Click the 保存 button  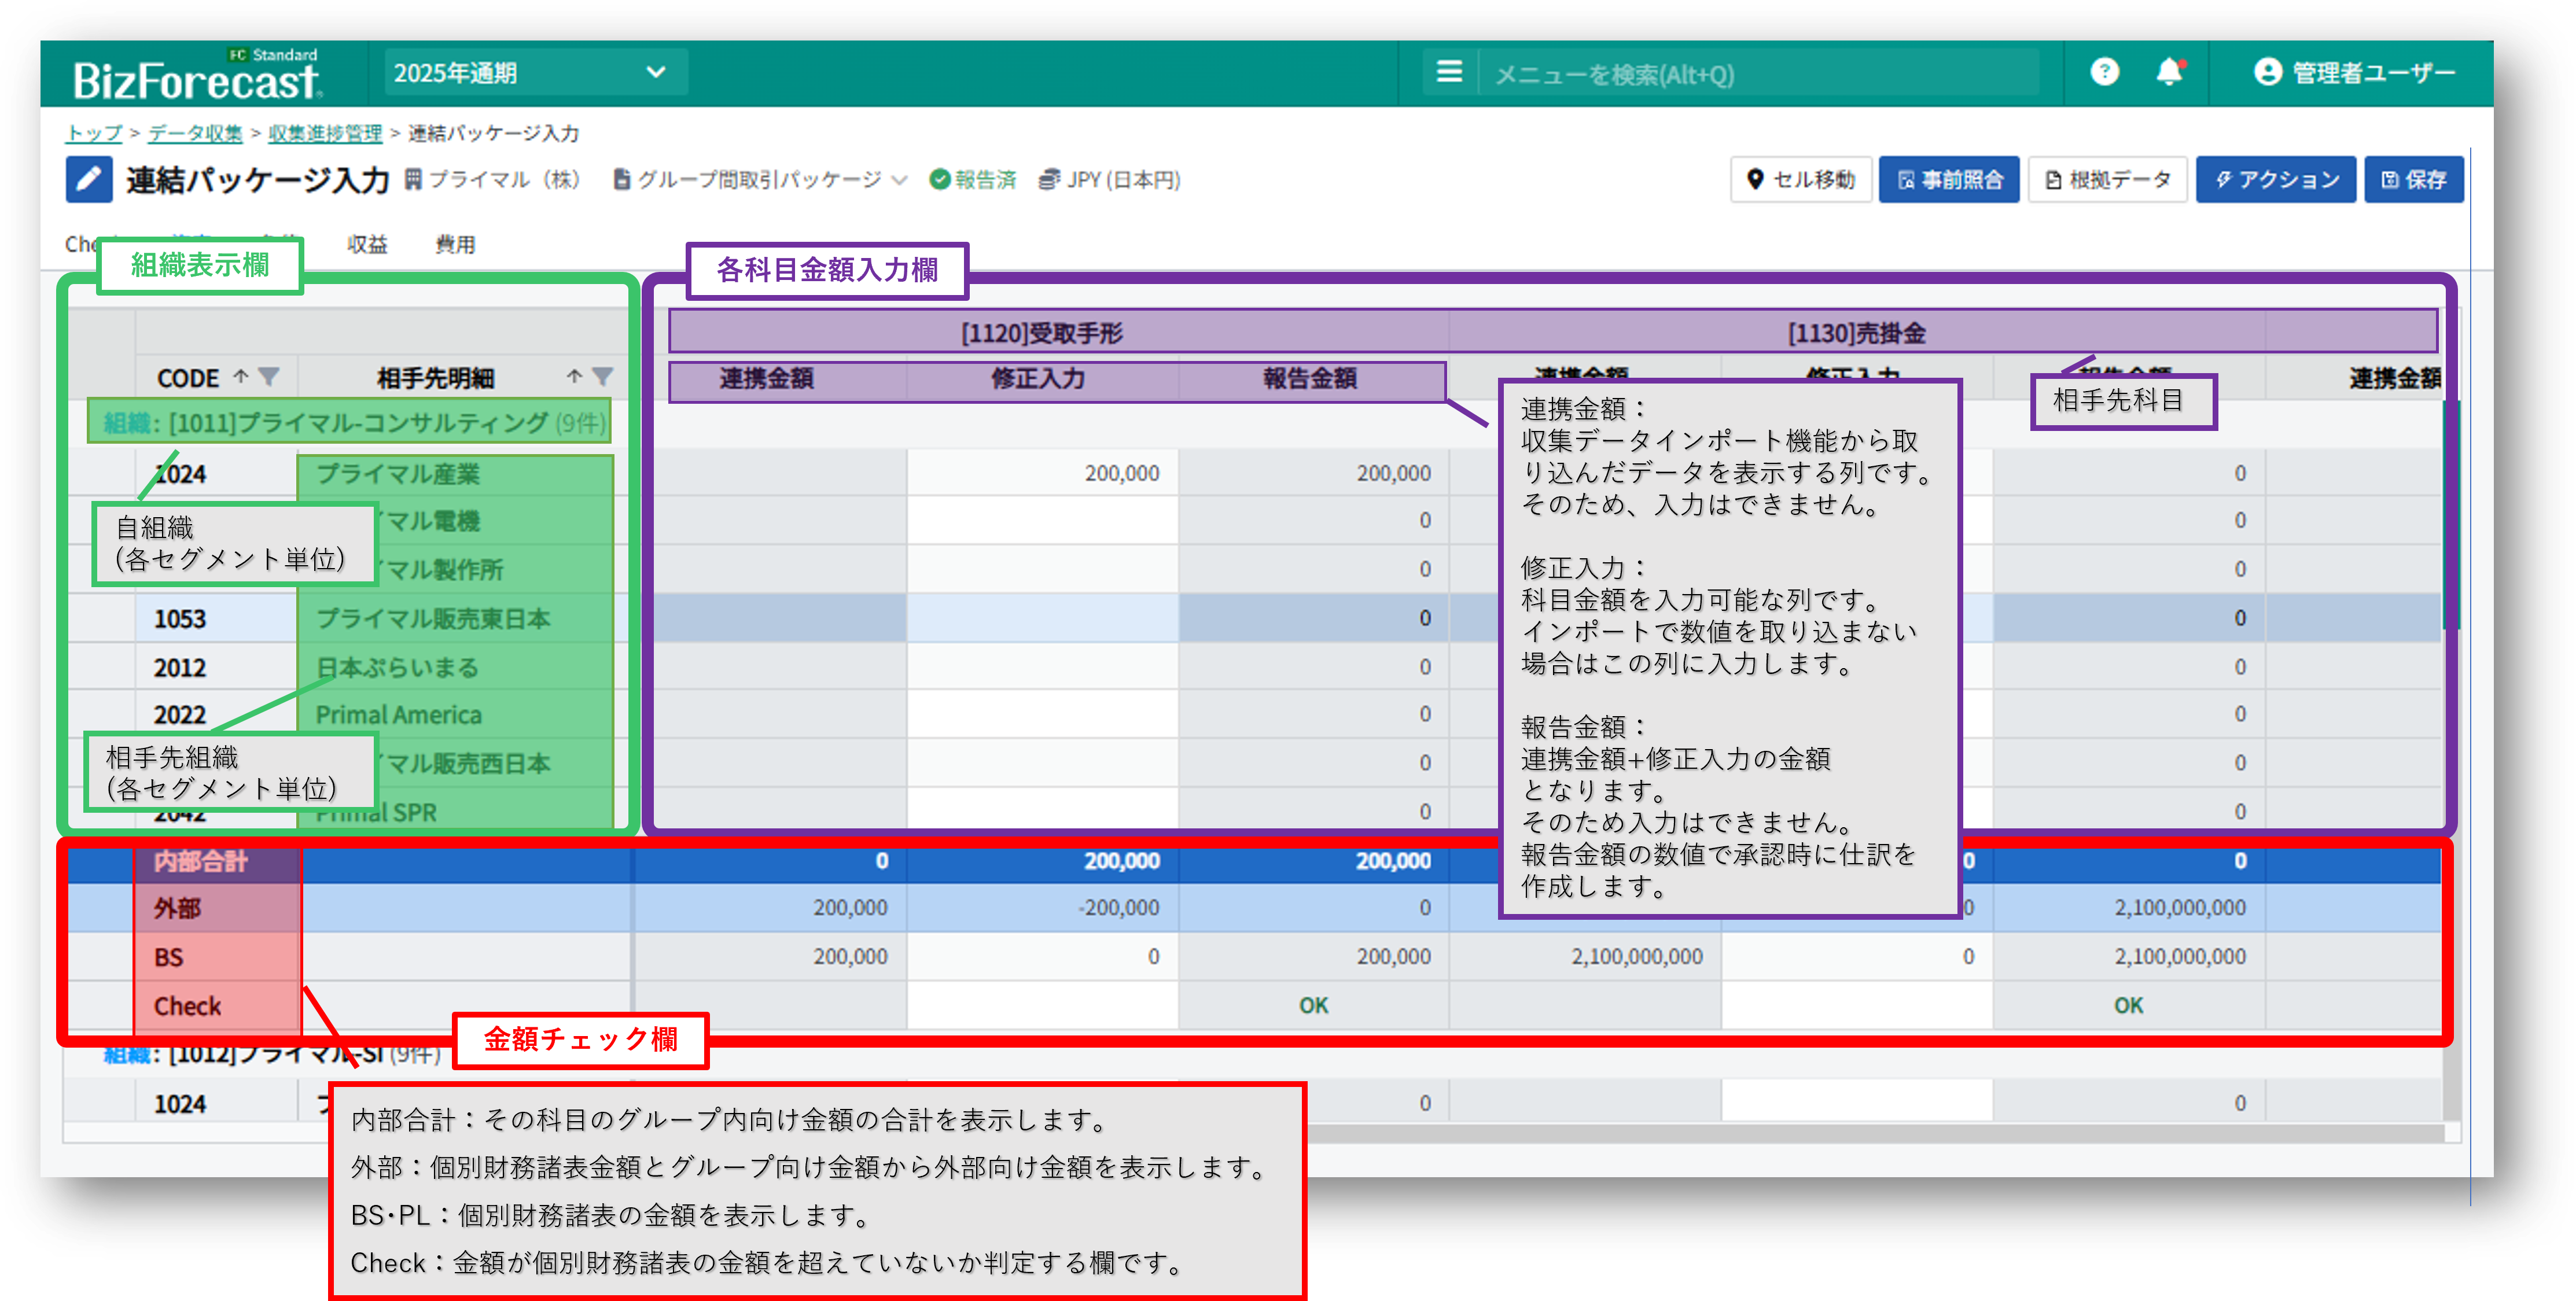pyautogui.click(x=2413, y=180)
